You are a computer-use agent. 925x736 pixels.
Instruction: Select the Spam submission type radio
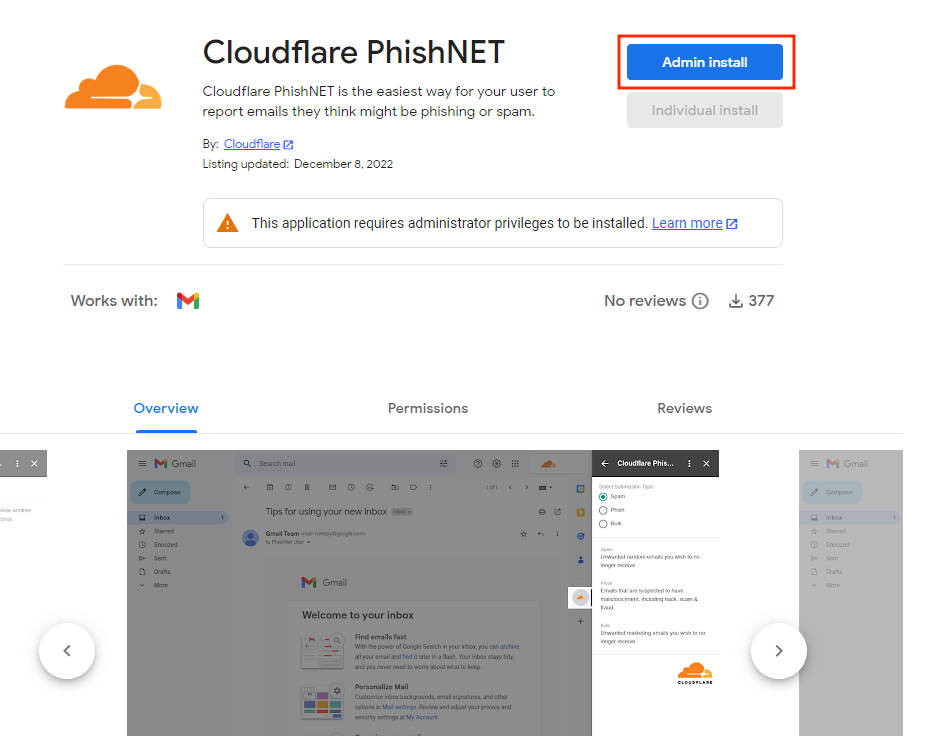(603, 496)
